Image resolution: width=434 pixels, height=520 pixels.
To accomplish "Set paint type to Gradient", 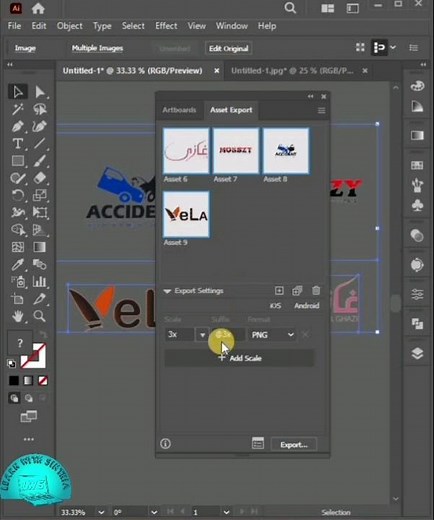I will 28,381.
